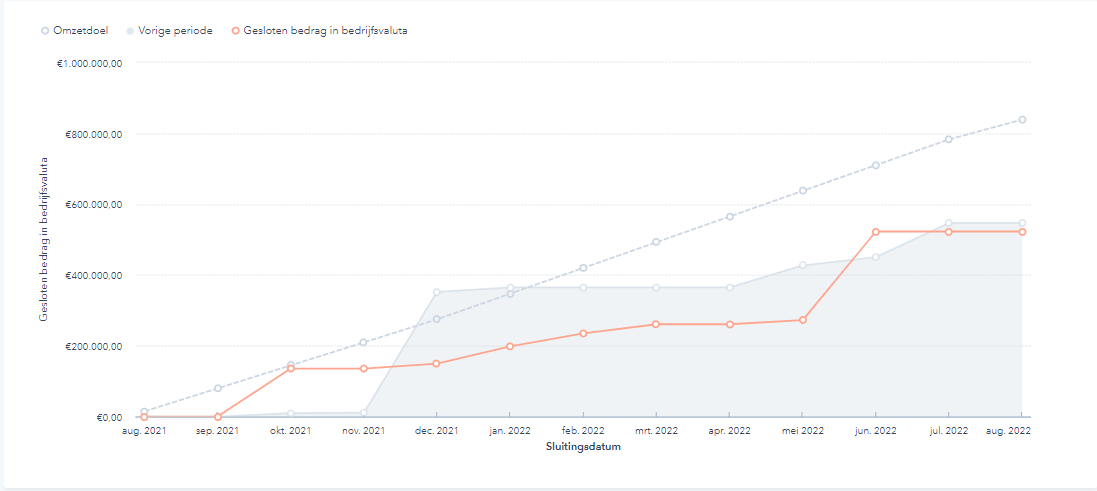Click the 'Sluitingsdatum' x-axis title
The width and height of the screenshot is (1097, 491).
(x=583, y=448)
